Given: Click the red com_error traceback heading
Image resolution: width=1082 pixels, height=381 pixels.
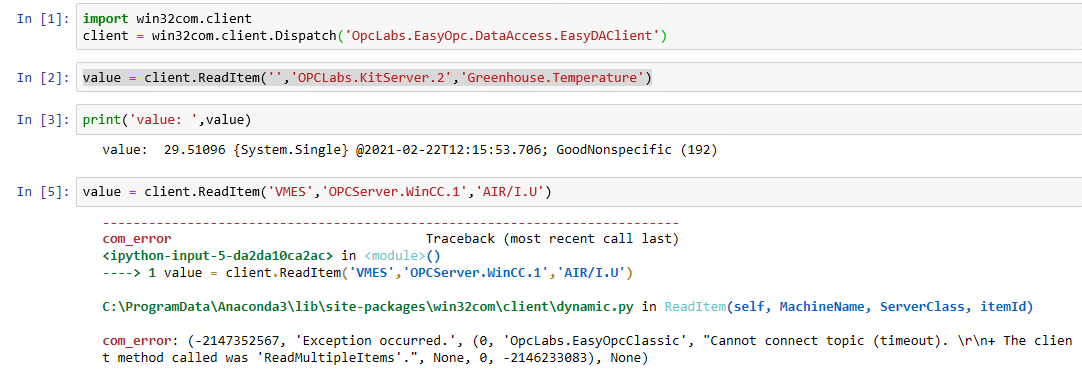Looking at the screenshot, I should pos(137,240).
